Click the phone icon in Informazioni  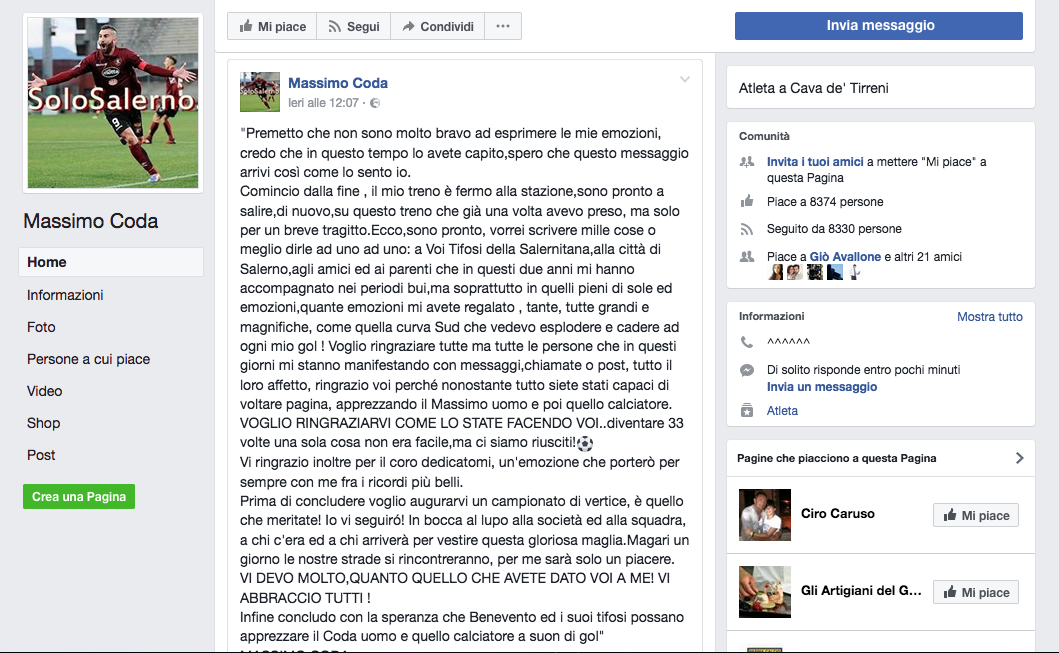746,342
